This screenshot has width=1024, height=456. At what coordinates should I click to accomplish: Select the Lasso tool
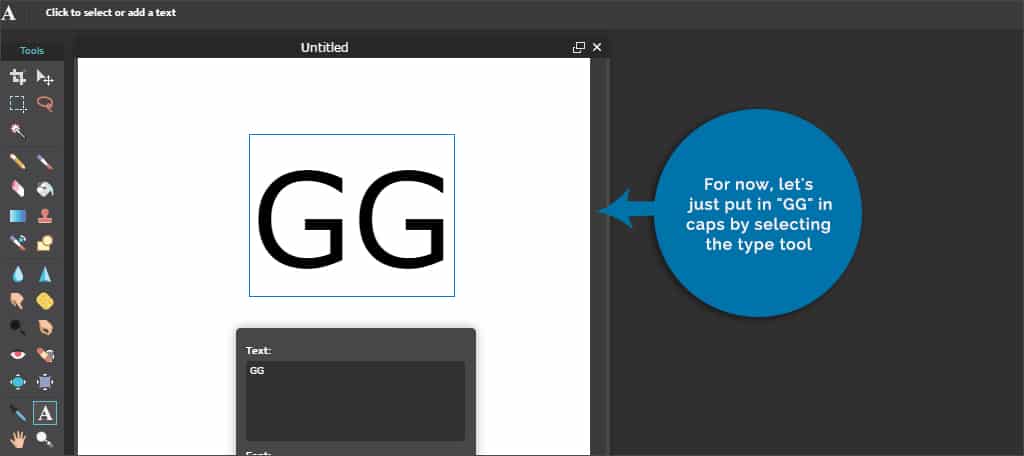45,104
